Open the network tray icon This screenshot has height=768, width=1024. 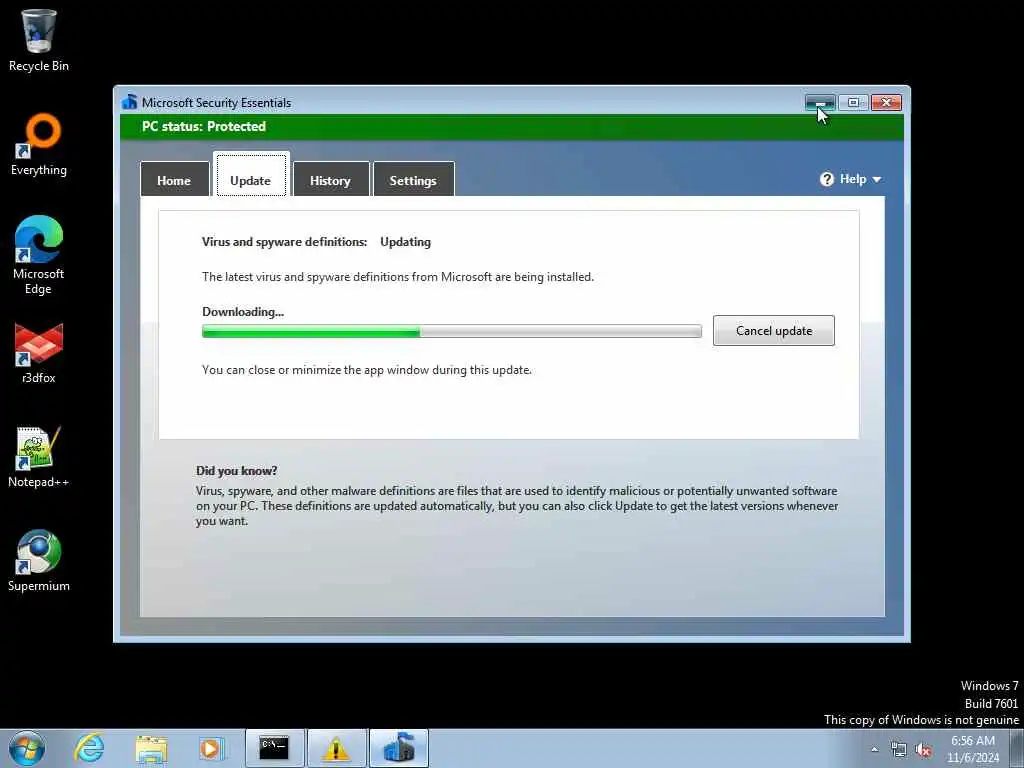(899, 750)
